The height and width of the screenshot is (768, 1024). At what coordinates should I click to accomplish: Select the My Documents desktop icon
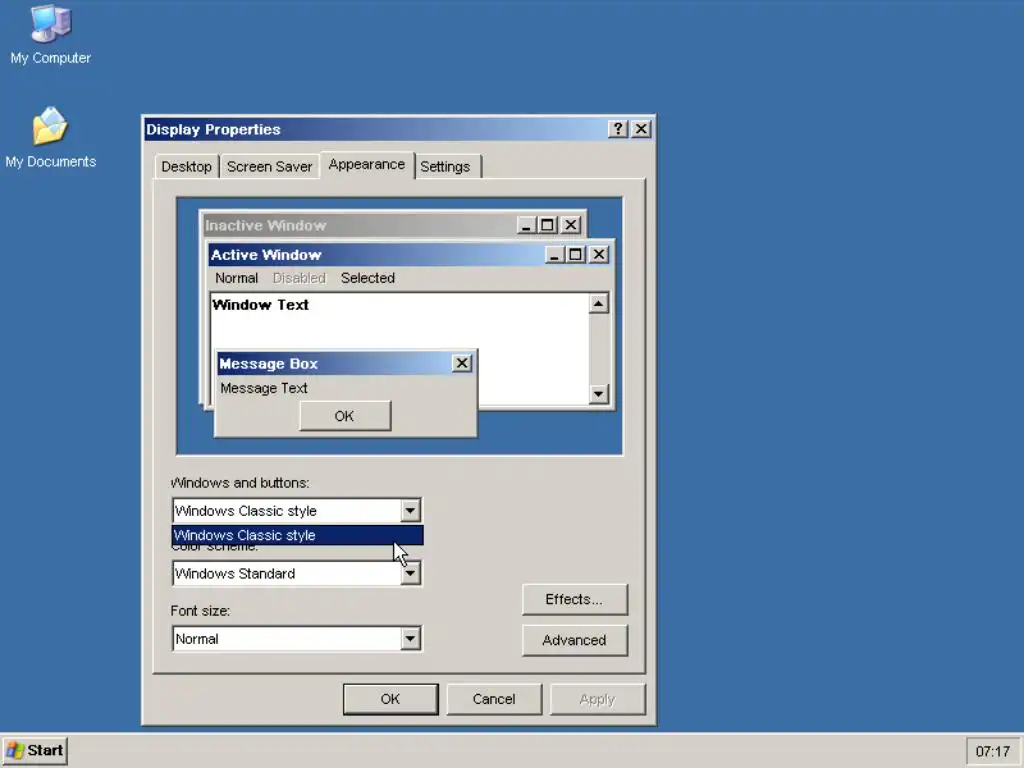(x=50, y=137)
